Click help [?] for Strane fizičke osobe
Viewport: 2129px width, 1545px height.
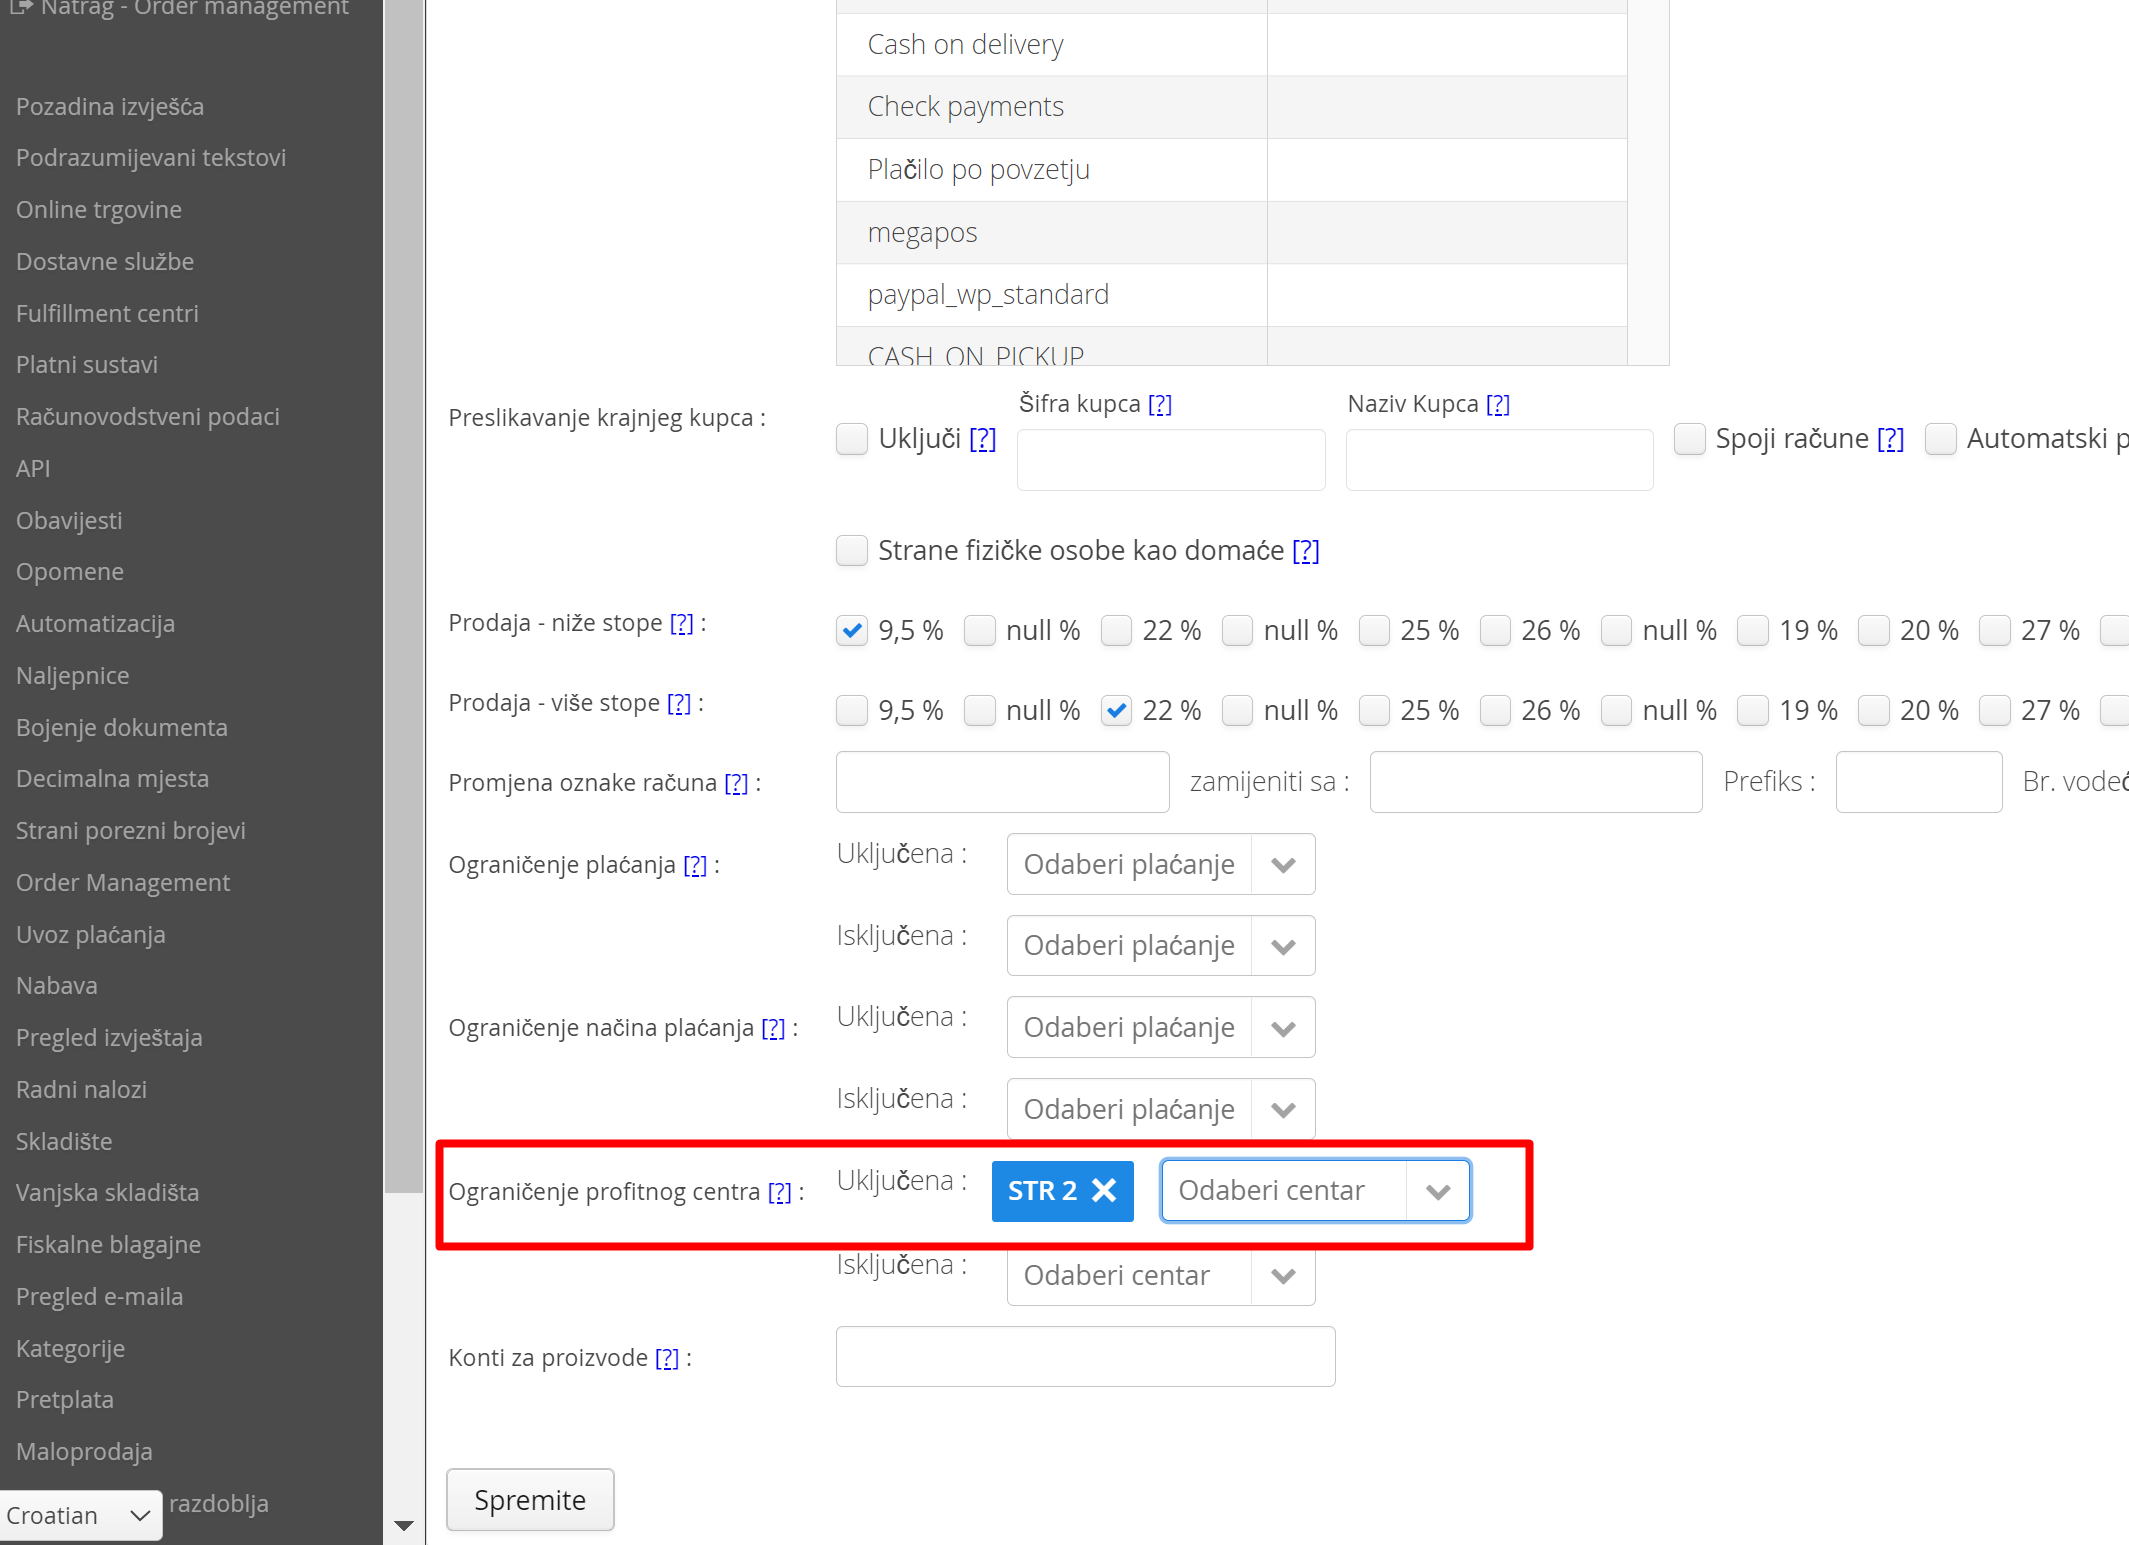coord(1305,551)
